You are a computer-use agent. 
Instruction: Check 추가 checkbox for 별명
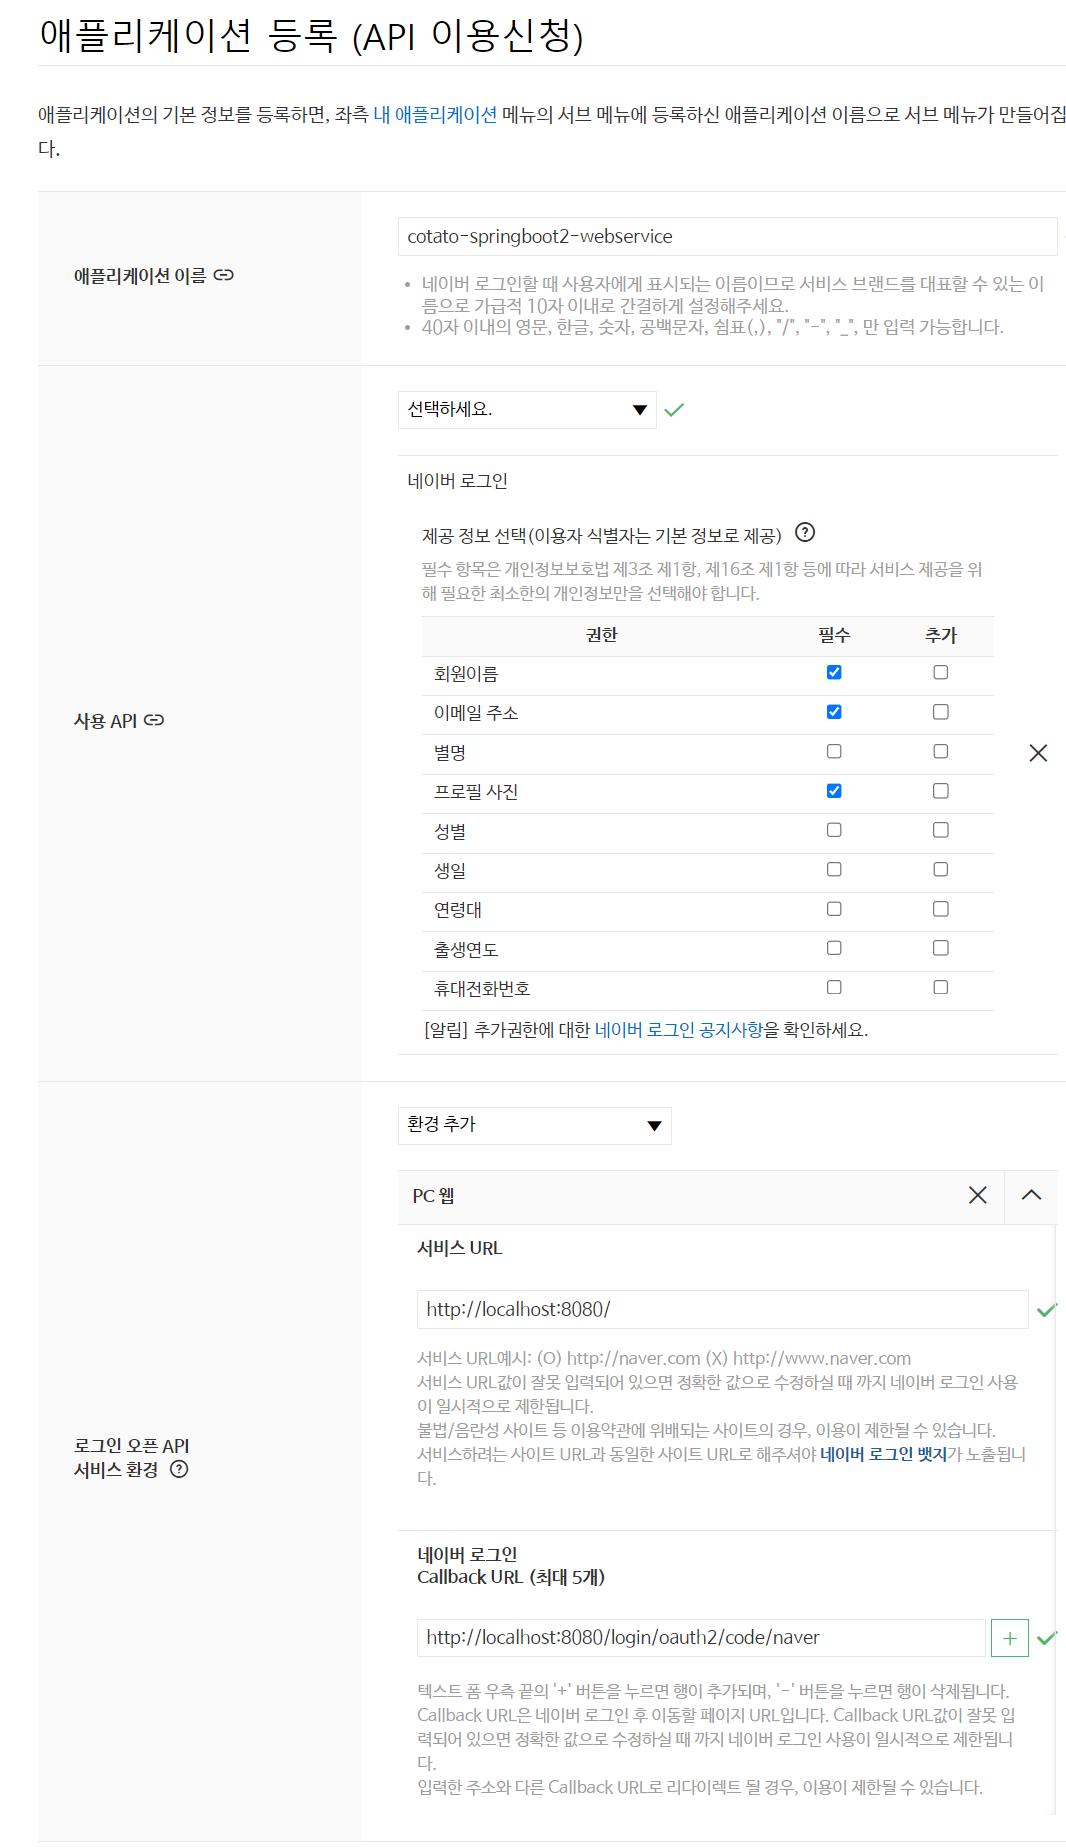coord(941,751)
